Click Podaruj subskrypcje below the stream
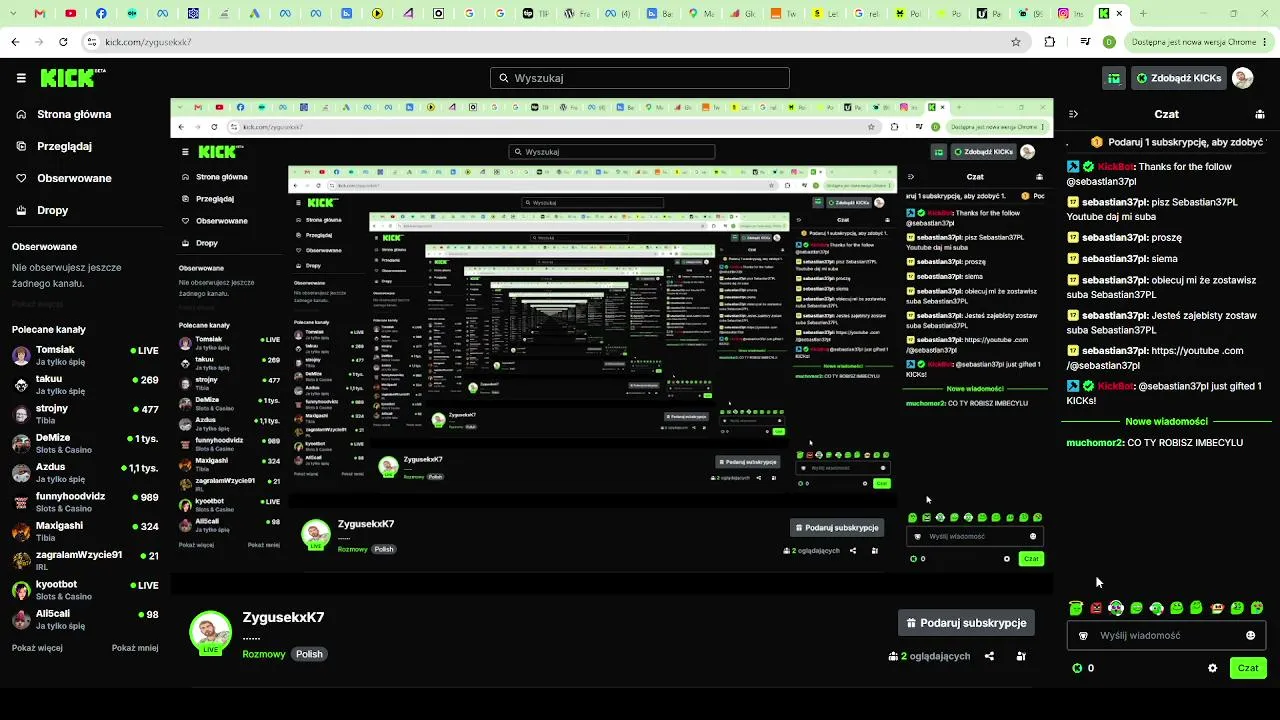 pyautogui.click(x=966, y=623)
